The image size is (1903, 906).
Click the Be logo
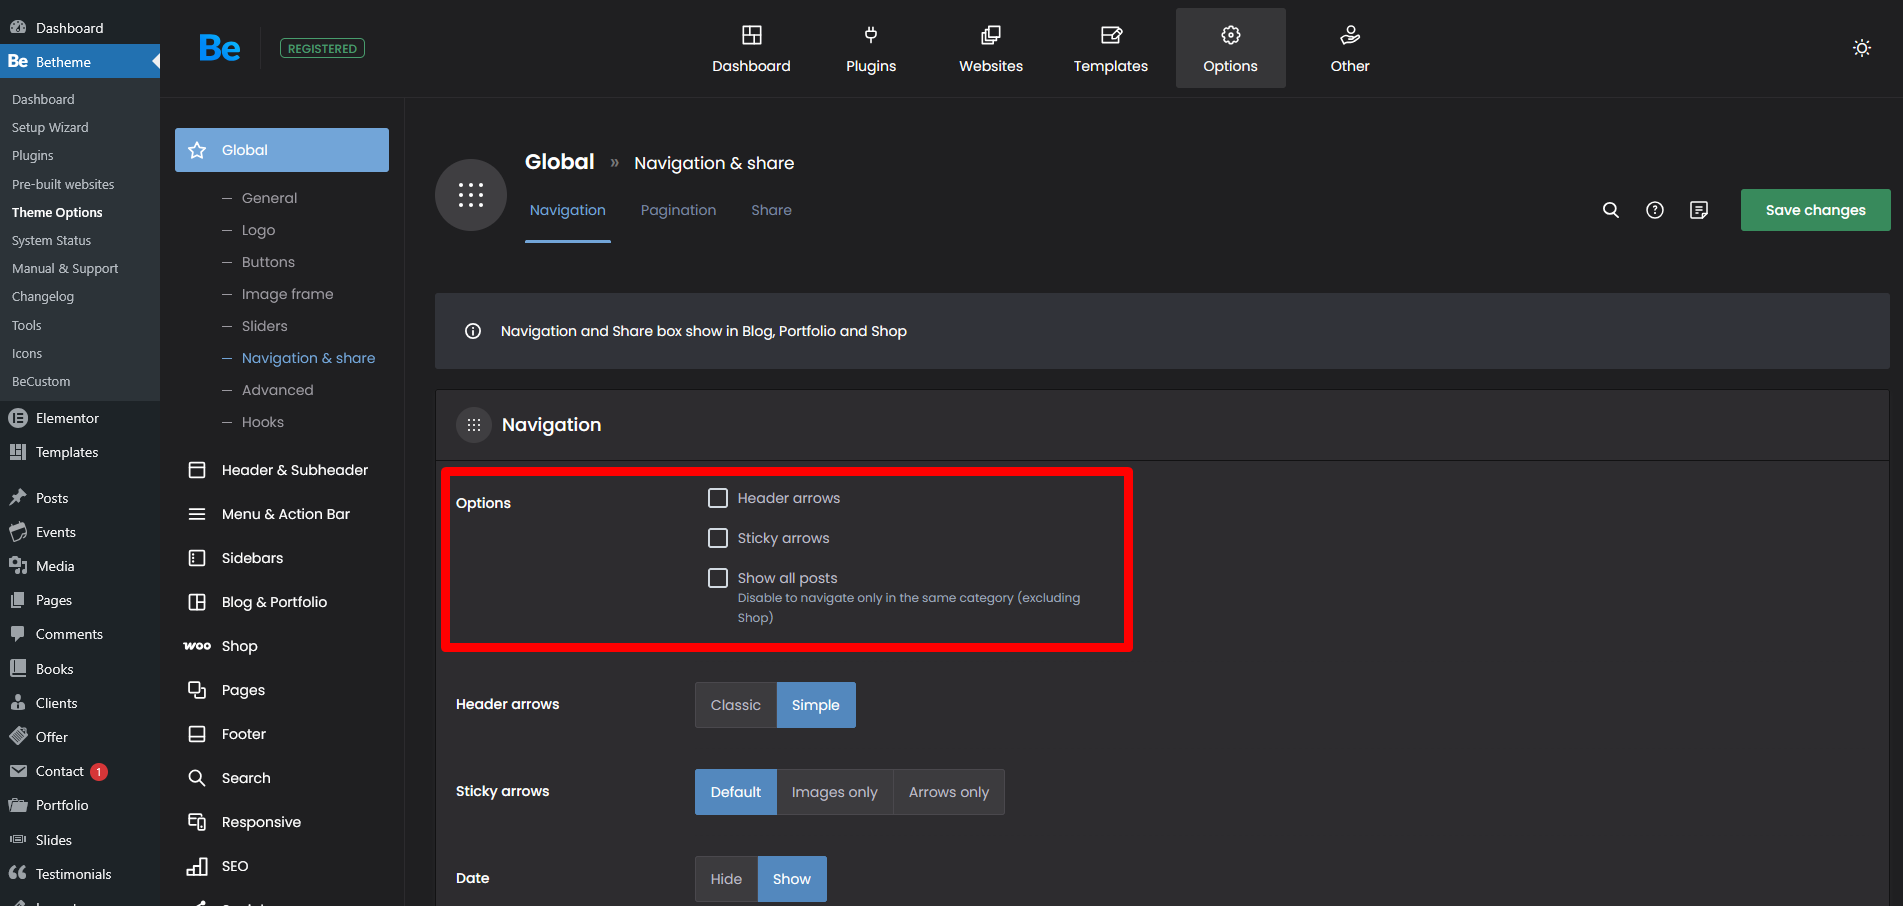tap(219, 48)
